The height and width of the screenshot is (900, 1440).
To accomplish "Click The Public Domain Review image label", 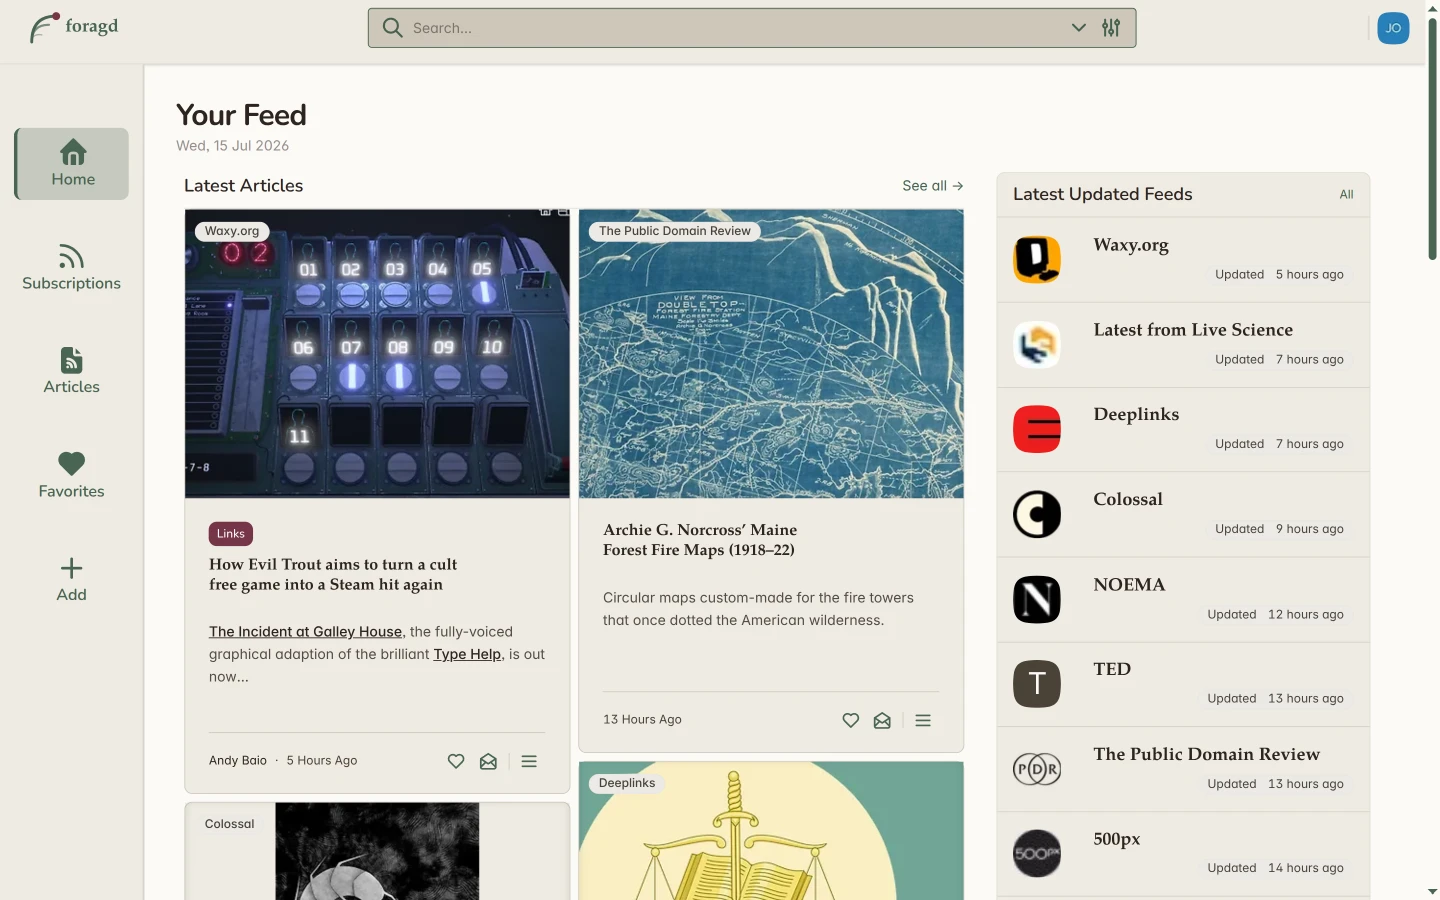I will click(x=675, y=231).
